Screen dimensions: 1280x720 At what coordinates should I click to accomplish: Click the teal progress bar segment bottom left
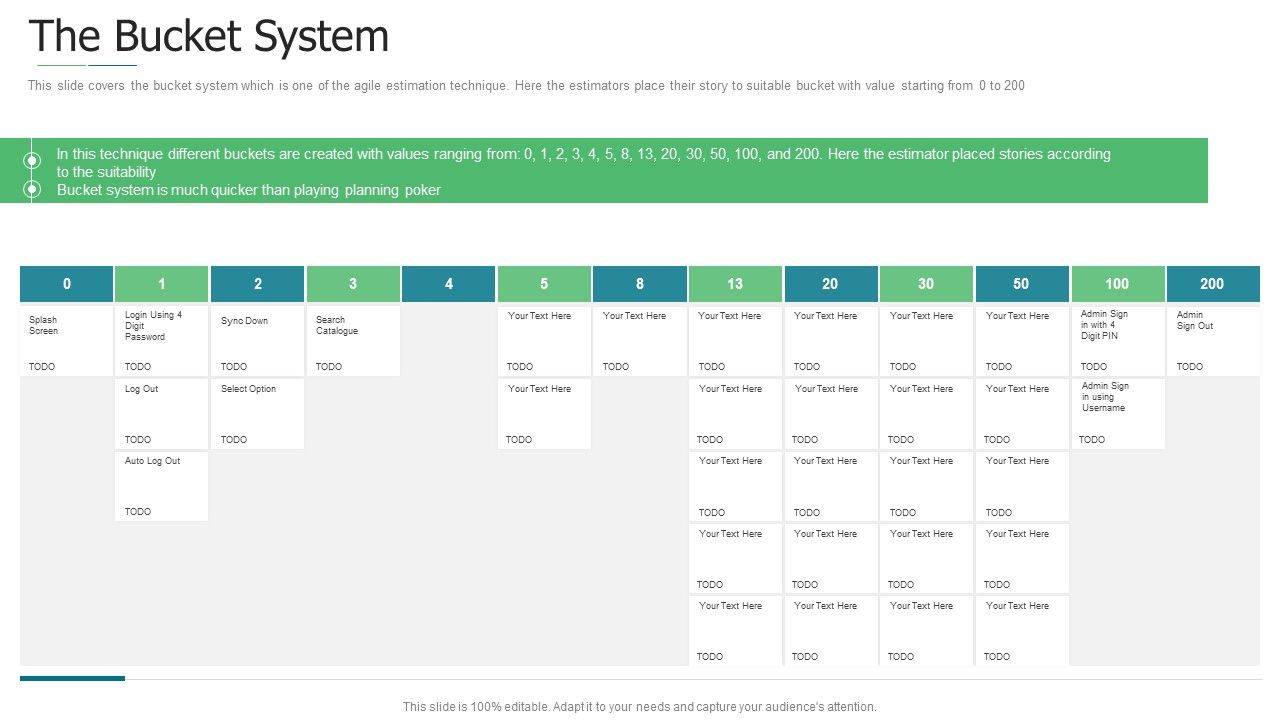coord(75,679)
